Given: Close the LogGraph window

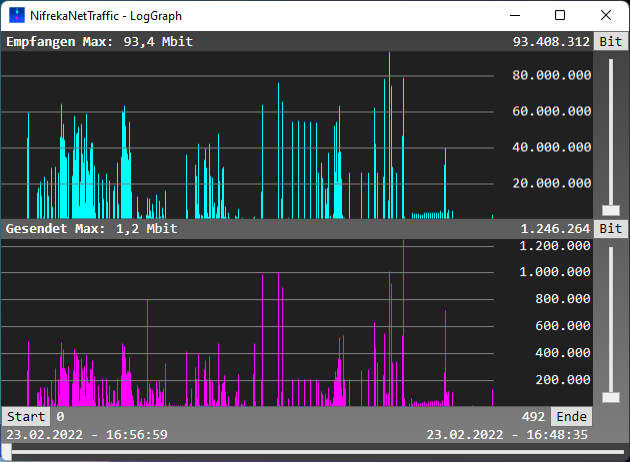Looking at the screenshot, I should coord(605,15).
